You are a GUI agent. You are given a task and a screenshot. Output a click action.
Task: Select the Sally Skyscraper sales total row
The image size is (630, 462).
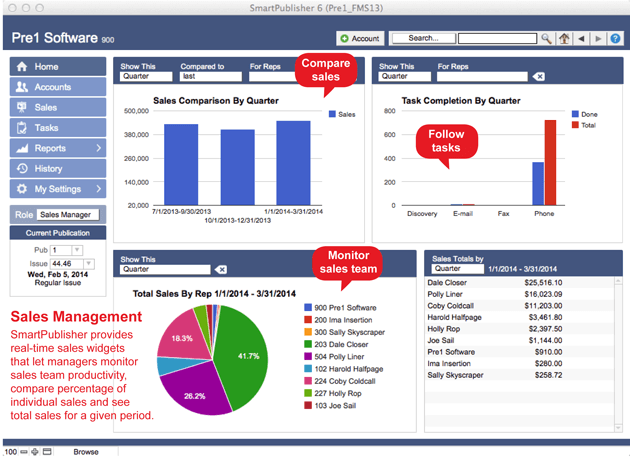click(x=519, y=375)
